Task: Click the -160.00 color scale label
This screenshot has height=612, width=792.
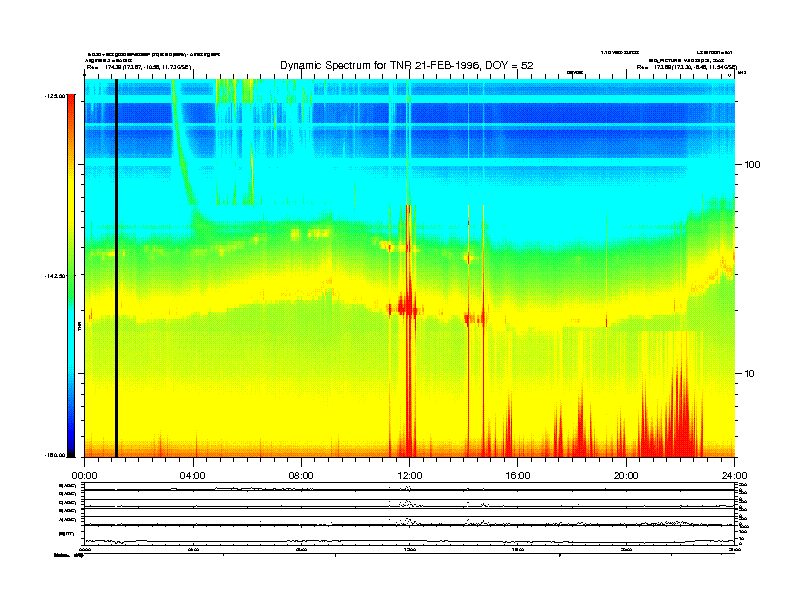Action: pos(55,455)
